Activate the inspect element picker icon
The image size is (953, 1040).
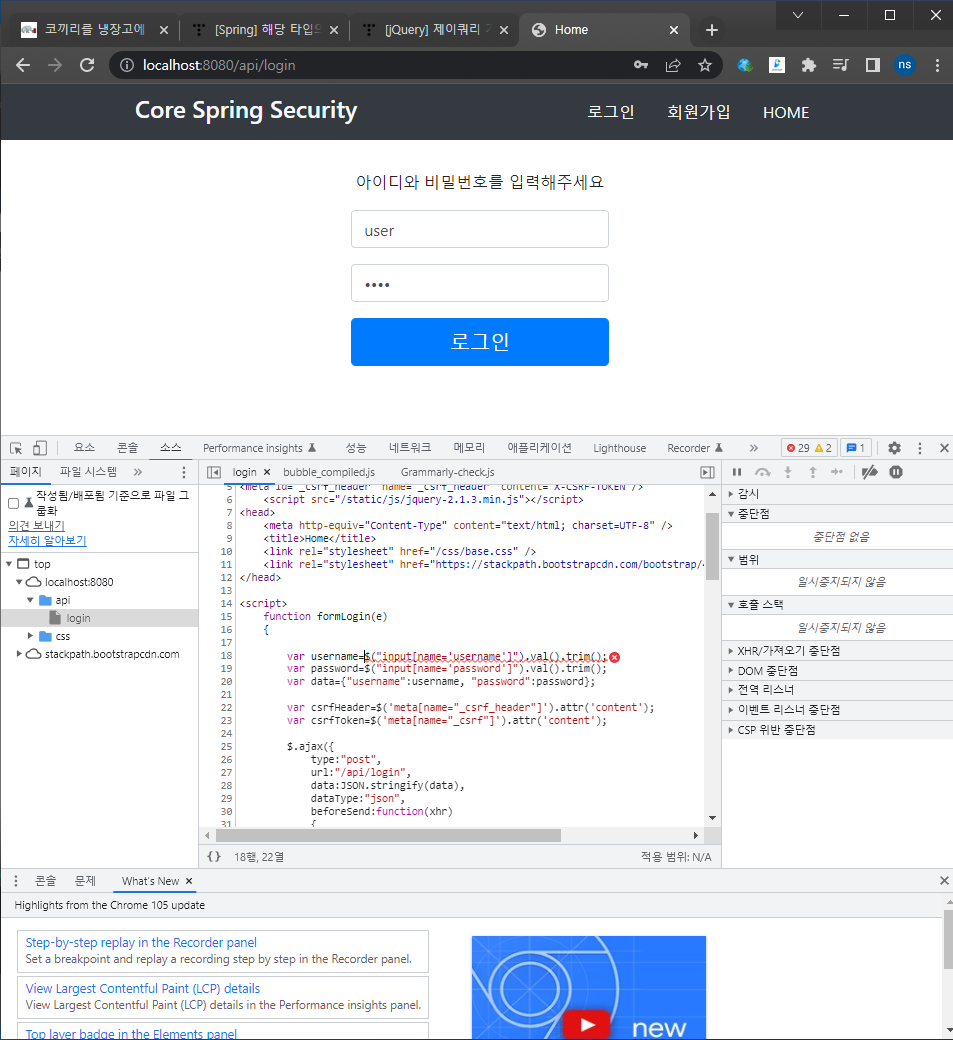(17, 448)
